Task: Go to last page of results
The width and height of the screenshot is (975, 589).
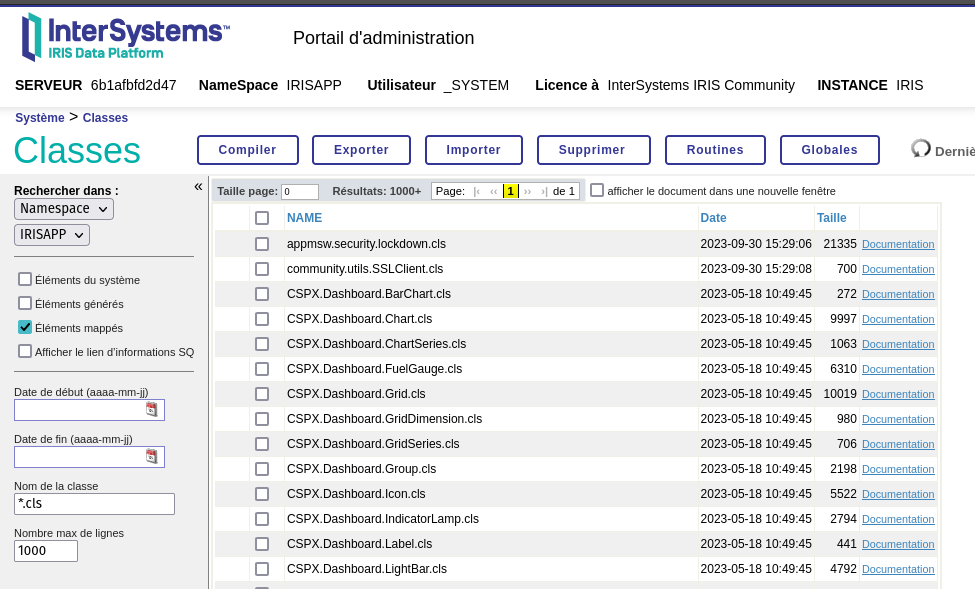Action: (x=543, y=191)
